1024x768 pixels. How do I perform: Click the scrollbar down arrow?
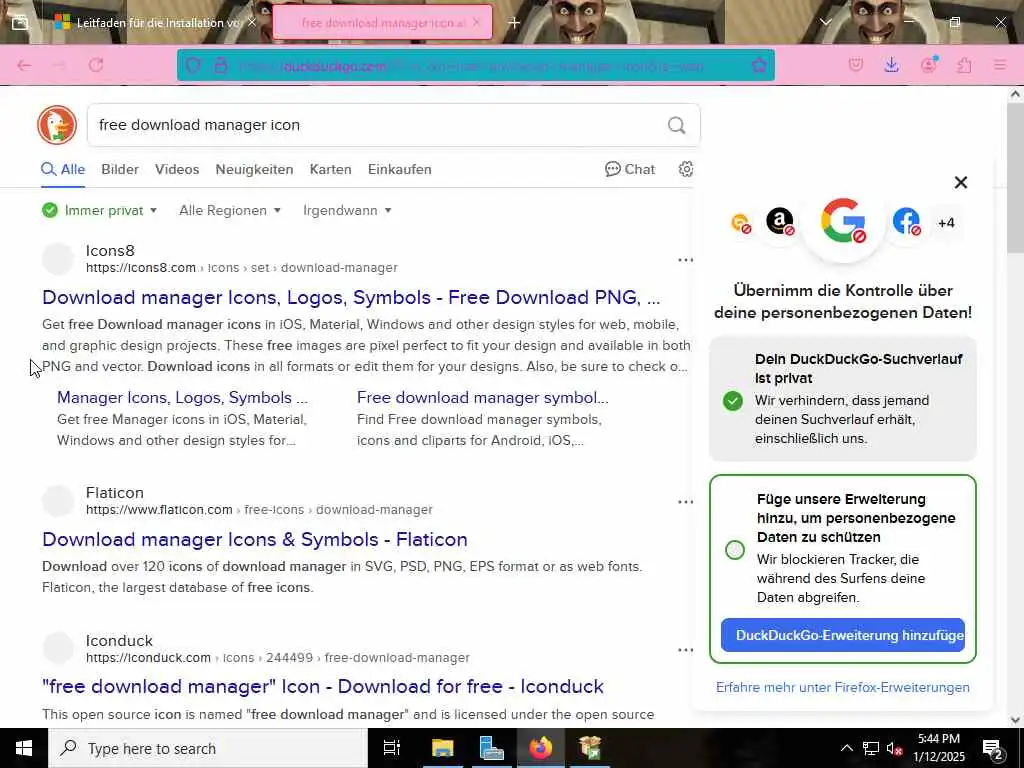click(x=1016, y=720)
